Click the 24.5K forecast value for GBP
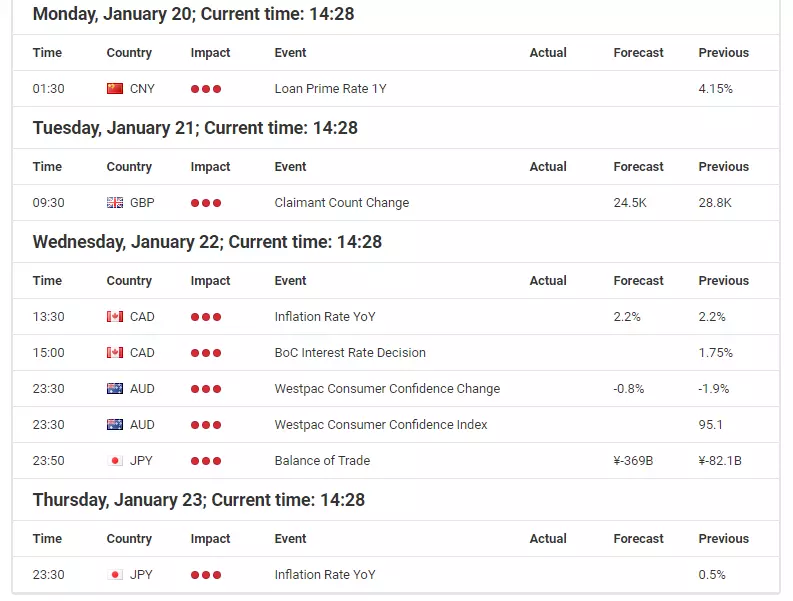 click(630, 203)
